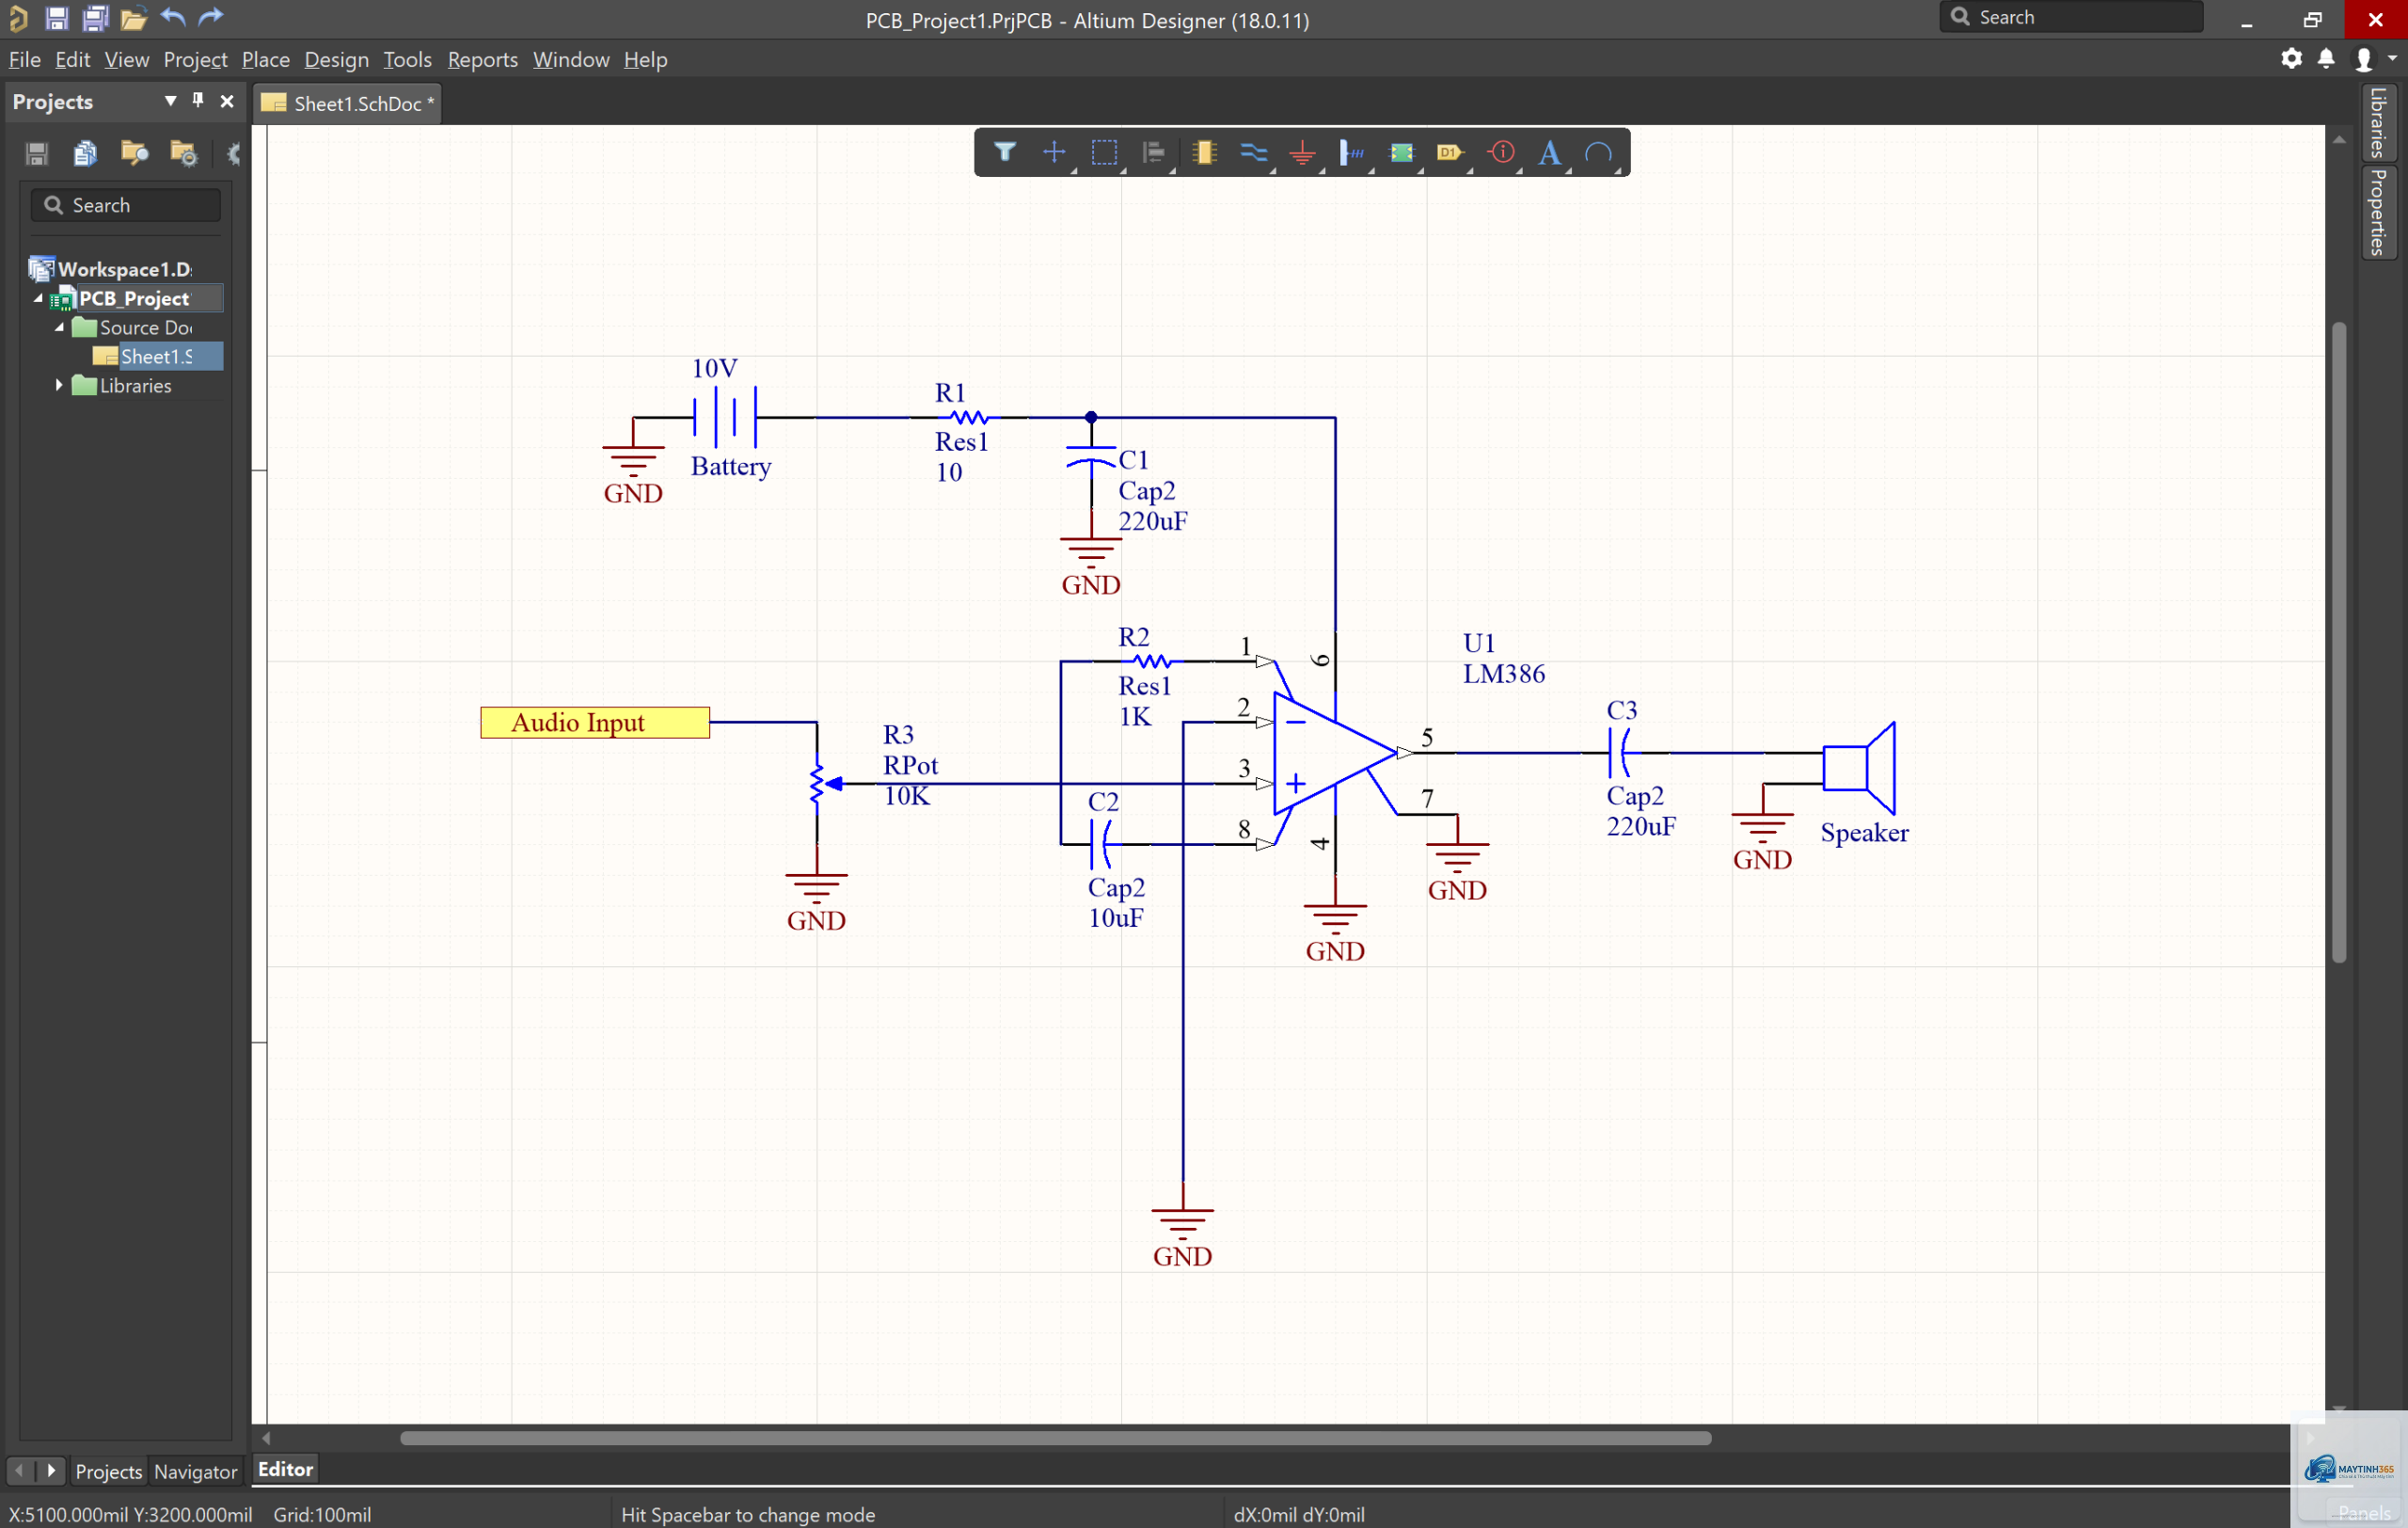Click the save all documents icon

95,18
